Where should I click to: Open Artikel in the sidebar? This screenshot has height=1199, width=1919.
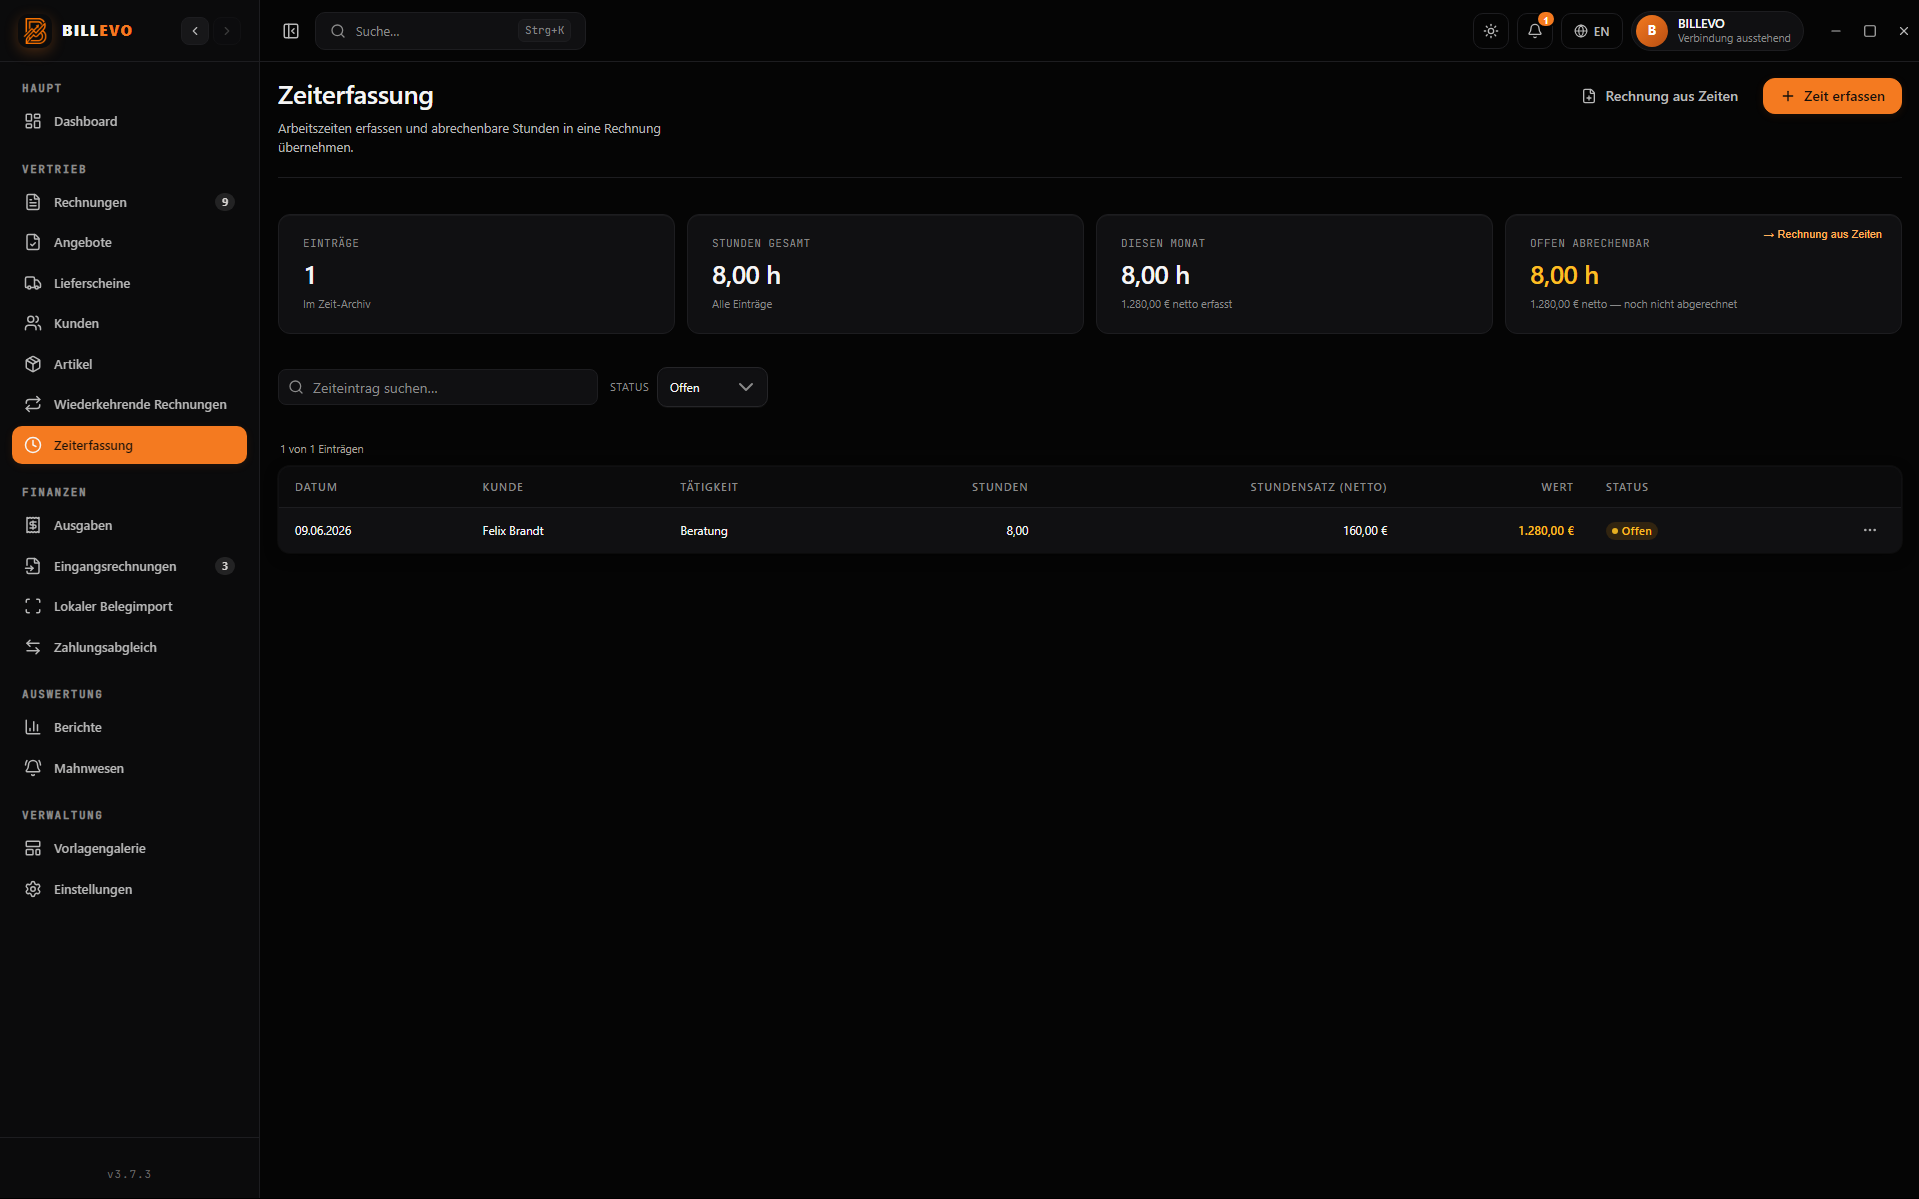coord(129,364)
